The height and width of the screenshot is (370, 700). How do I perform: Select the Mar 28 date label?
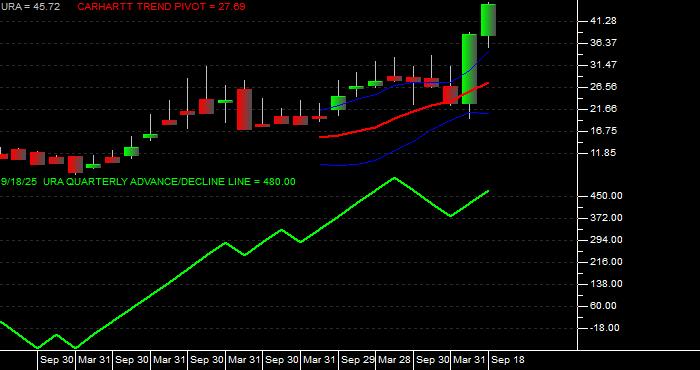[x=395, y=359]
